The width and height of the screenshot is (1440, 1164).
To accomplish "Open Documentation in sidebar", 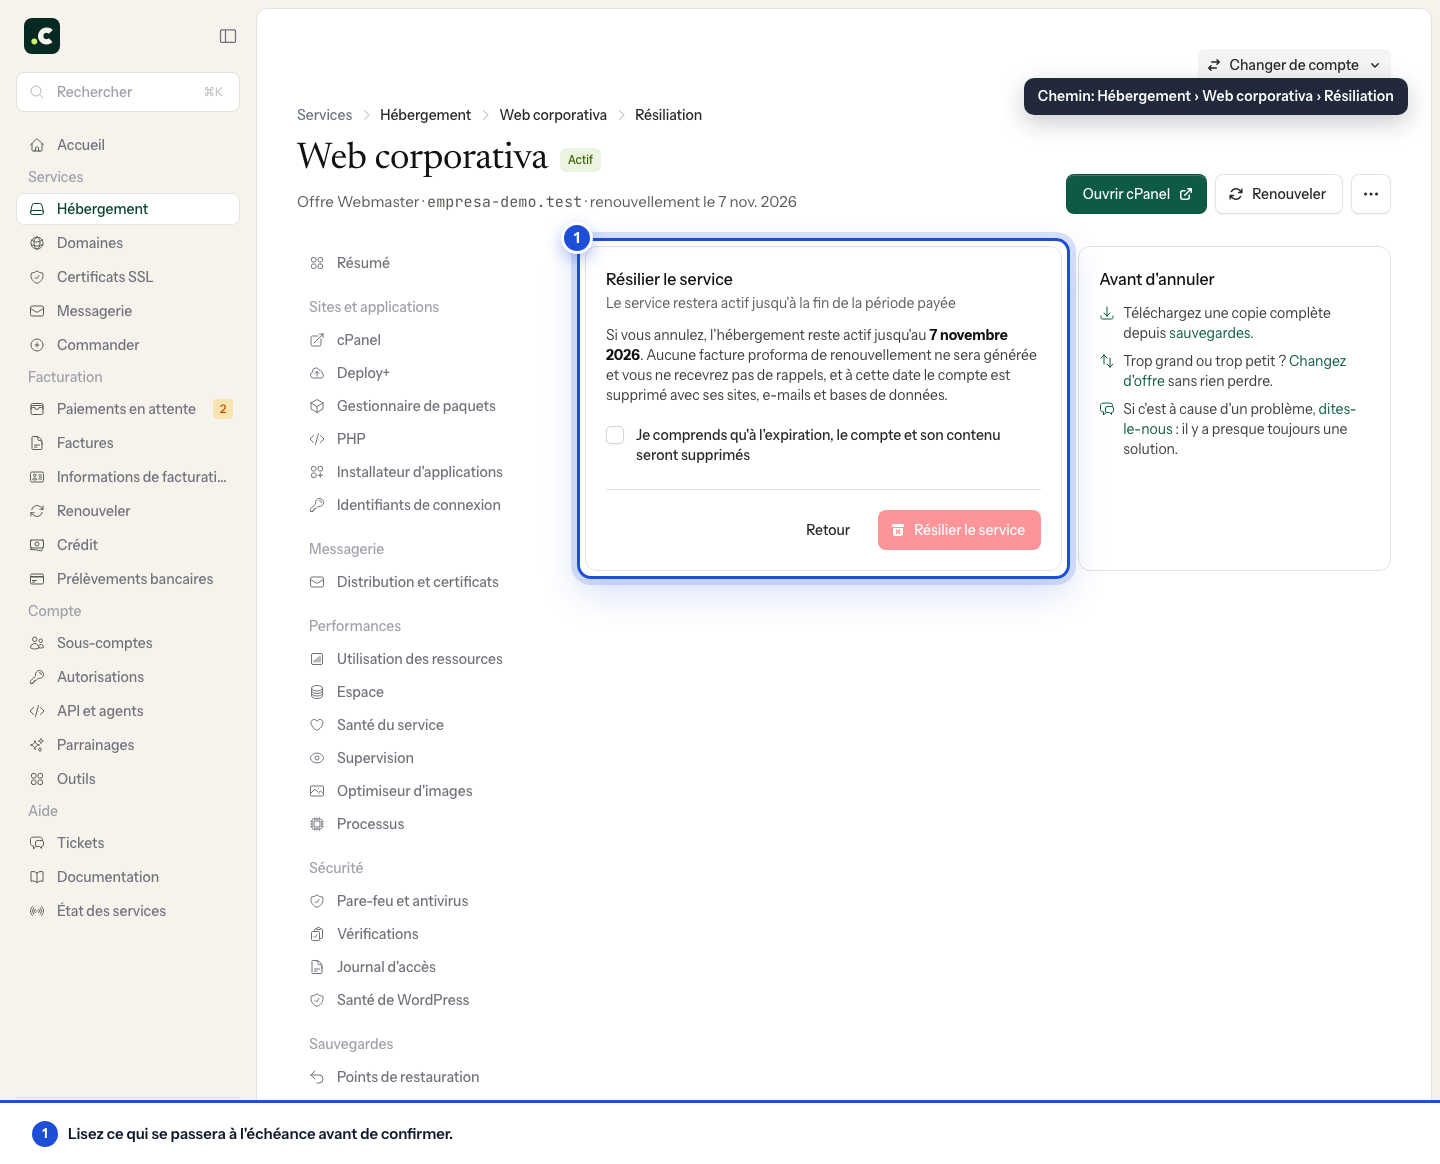I will tap(128, 877).
